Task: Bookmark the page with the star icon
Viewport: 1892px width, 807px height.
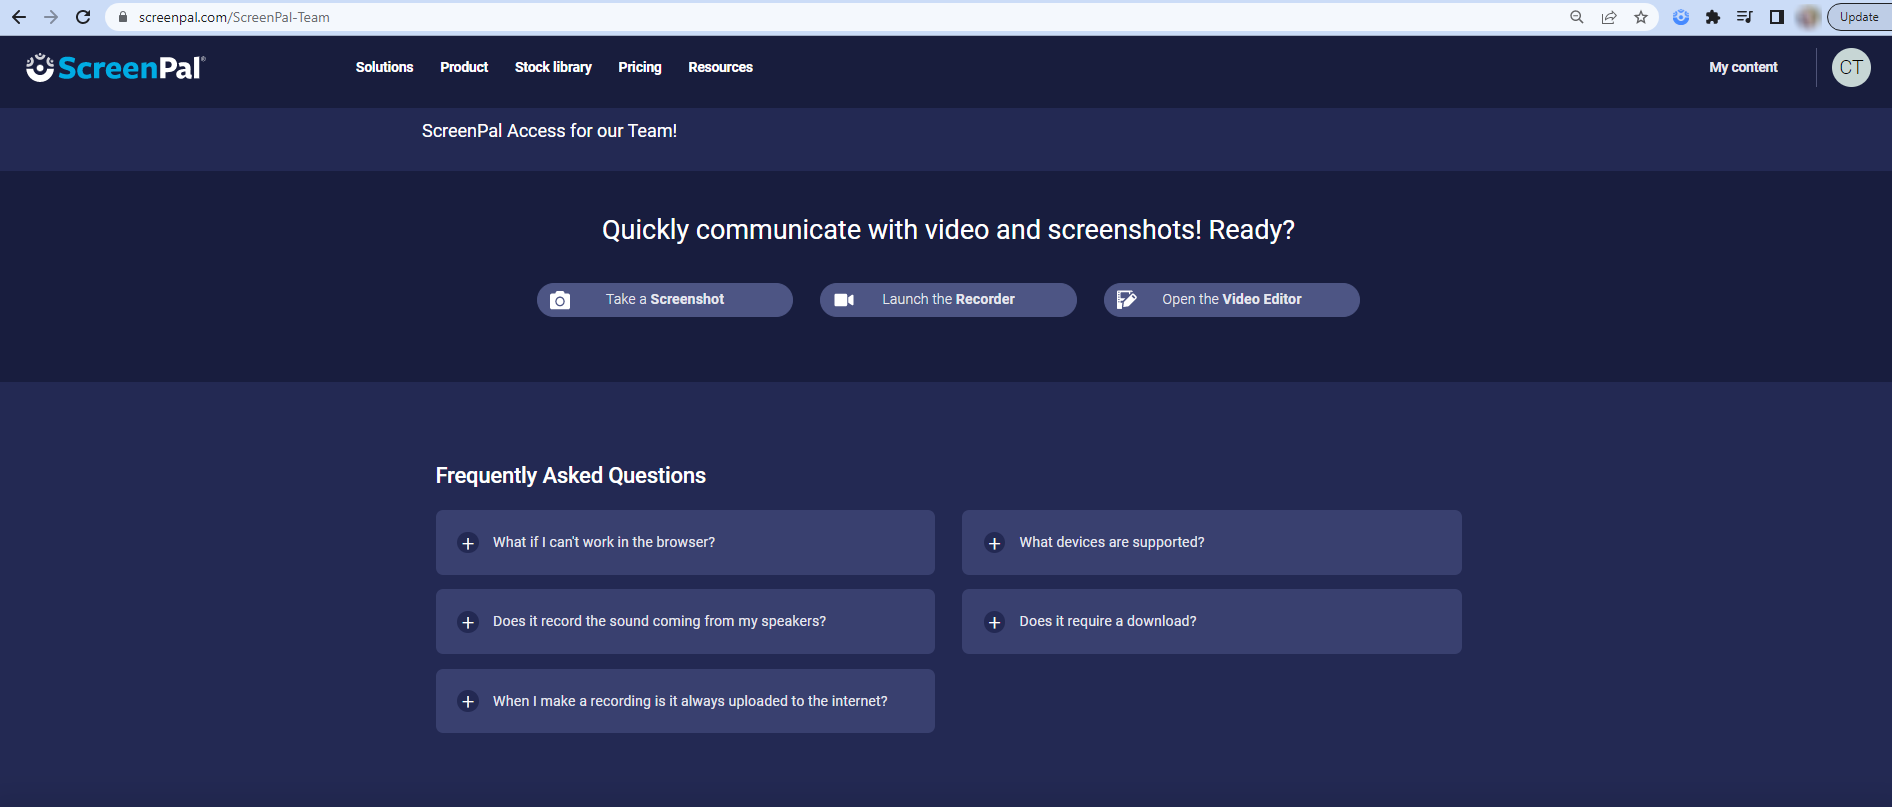Action: [x=1641, y=17]
